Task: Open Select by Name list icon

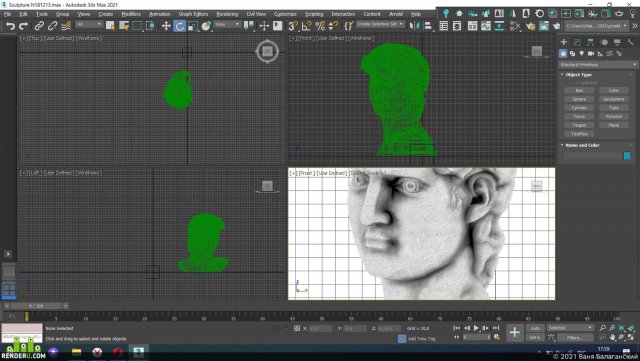Action: 124,26
